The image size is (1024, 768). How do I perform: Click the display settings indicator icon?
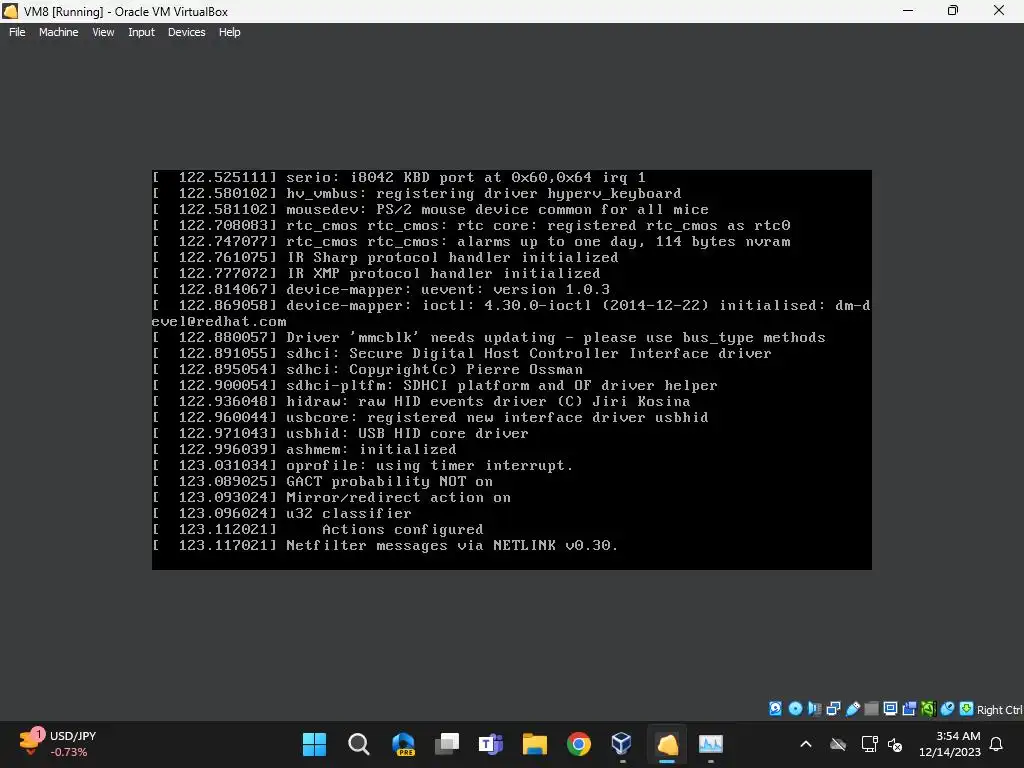click(890, 709)
